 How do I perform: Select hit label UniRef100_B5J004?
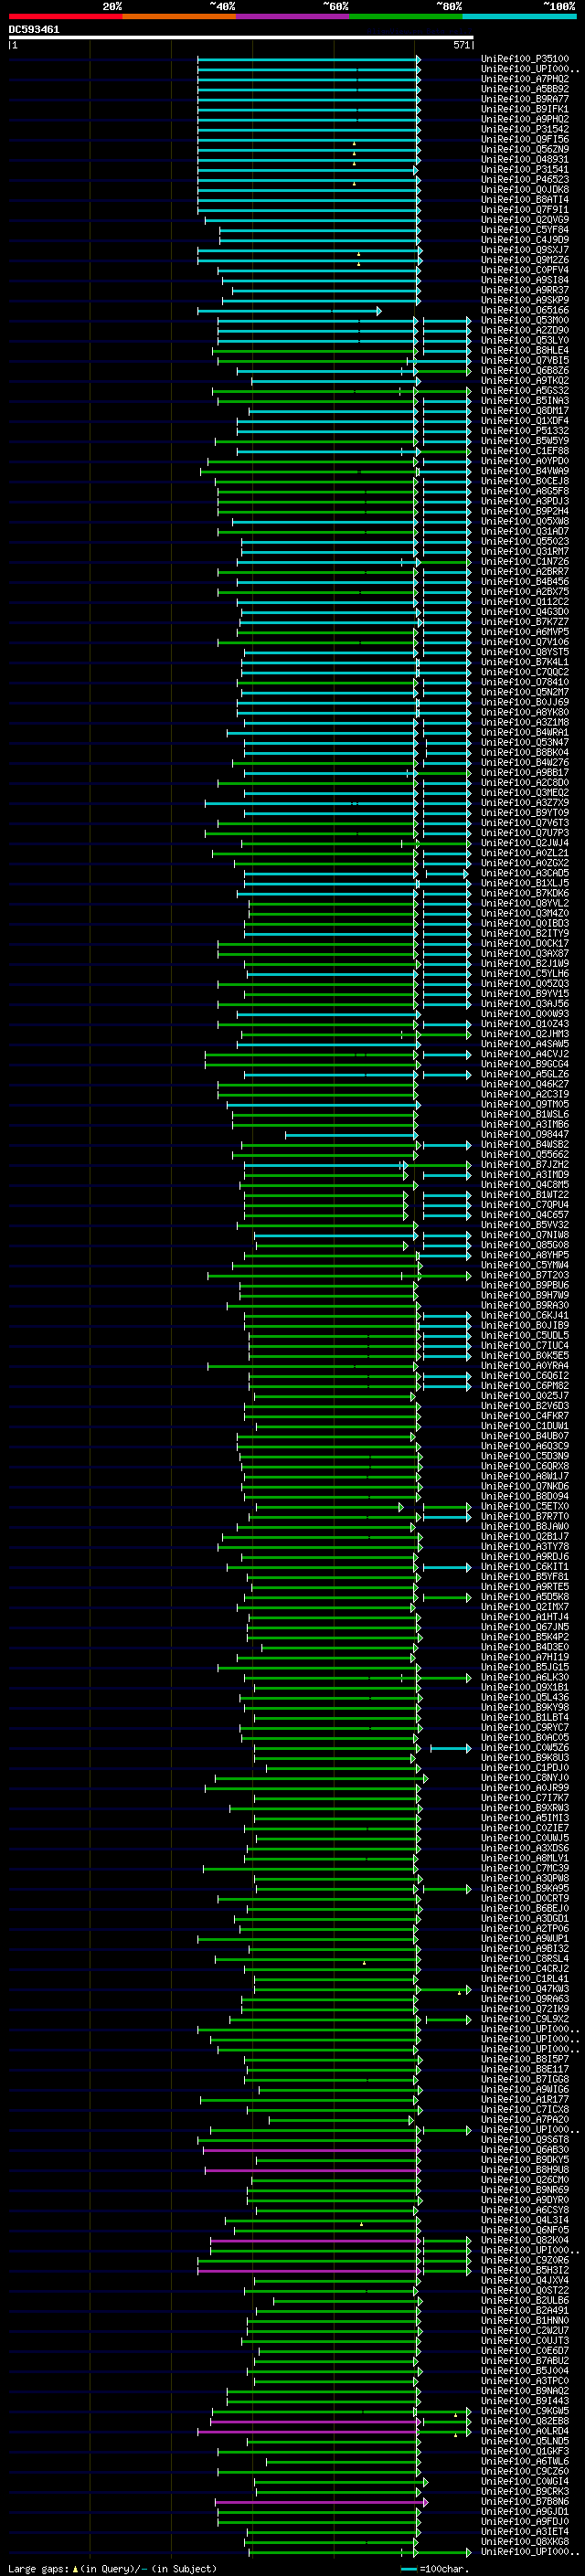tap(524, 2371)
